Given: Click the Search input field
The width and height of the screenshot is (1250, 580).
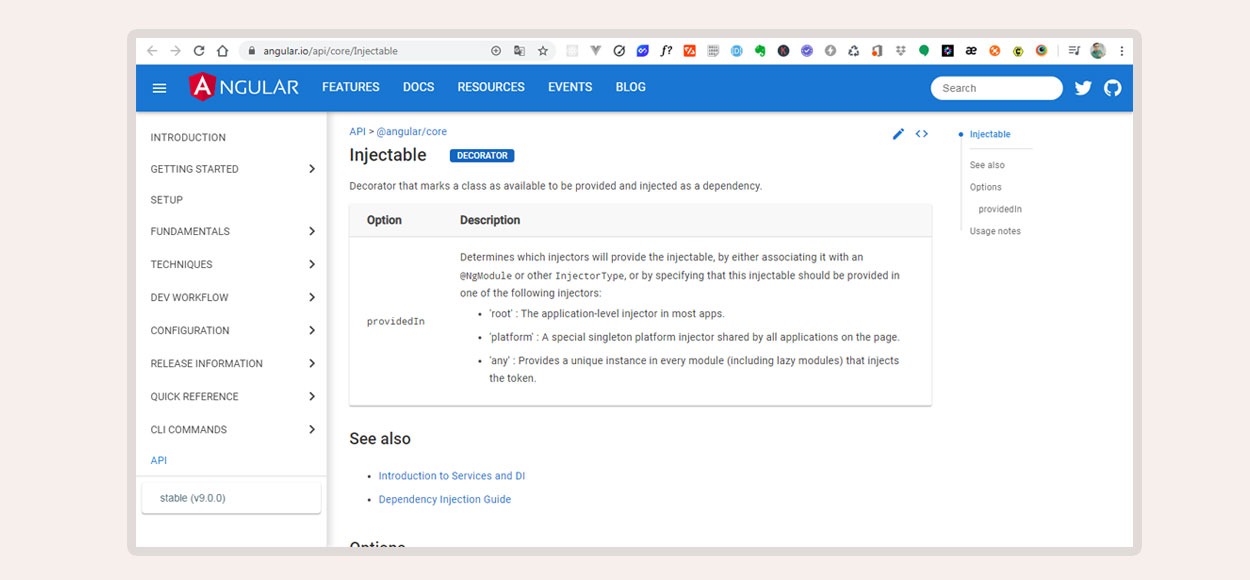Looking at the screenshot, I should (x=996, y=88).
